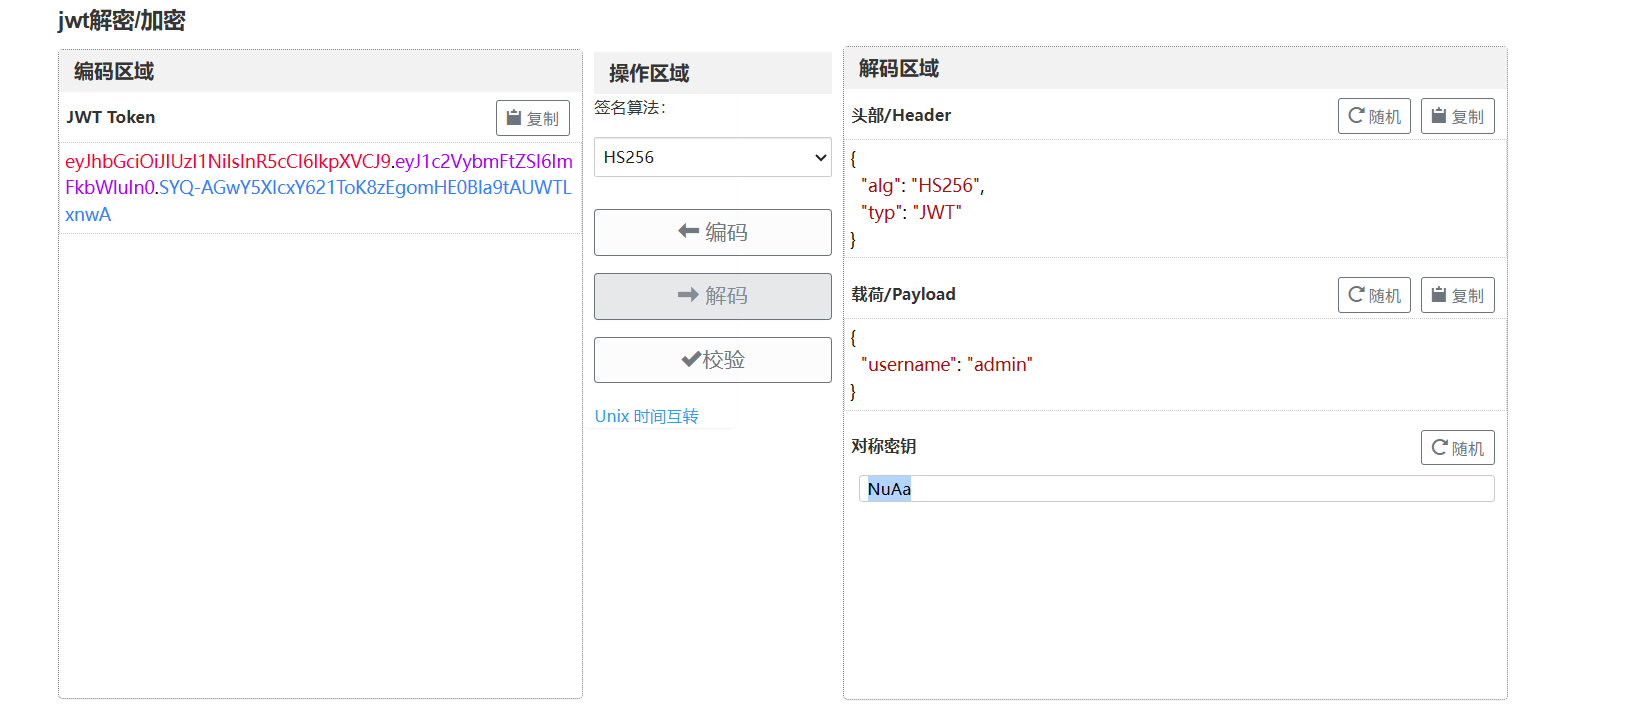Click the 编码区域 panel heading

click(x=114, y=72)
